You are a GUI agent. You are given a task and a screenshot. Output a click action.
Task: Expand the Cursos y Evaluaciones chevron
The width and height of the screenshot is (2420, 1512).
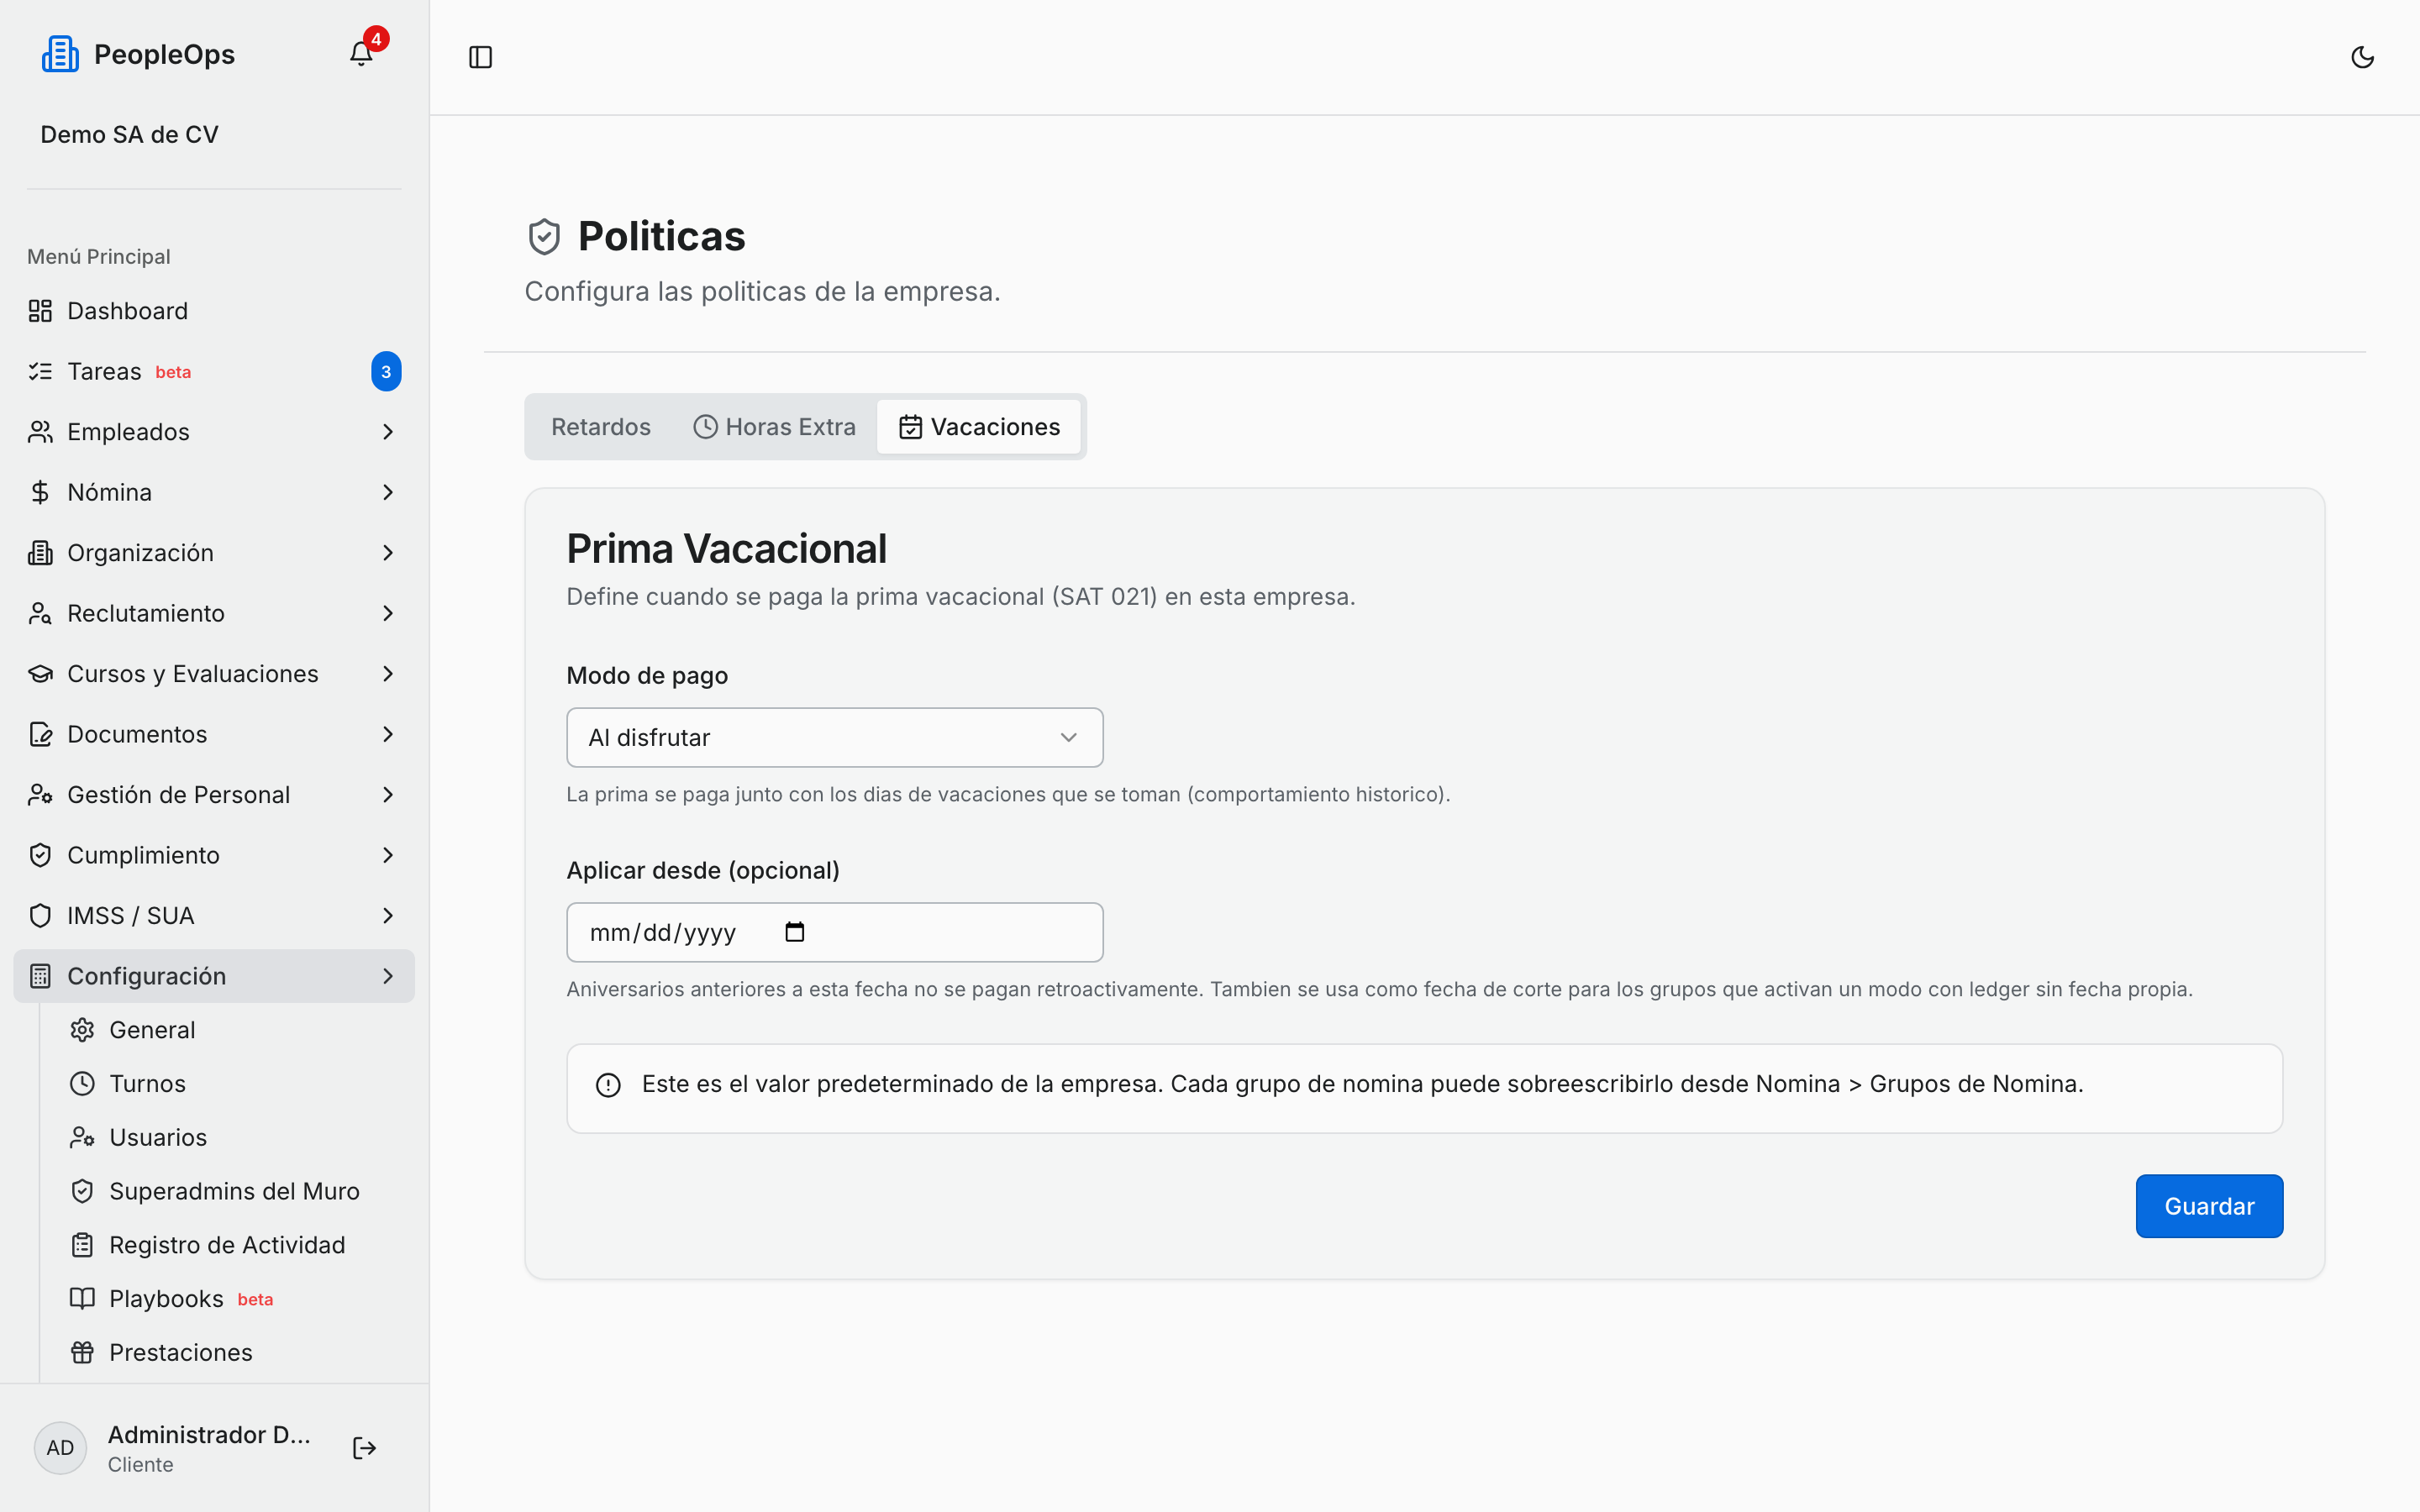pos(388,674)
